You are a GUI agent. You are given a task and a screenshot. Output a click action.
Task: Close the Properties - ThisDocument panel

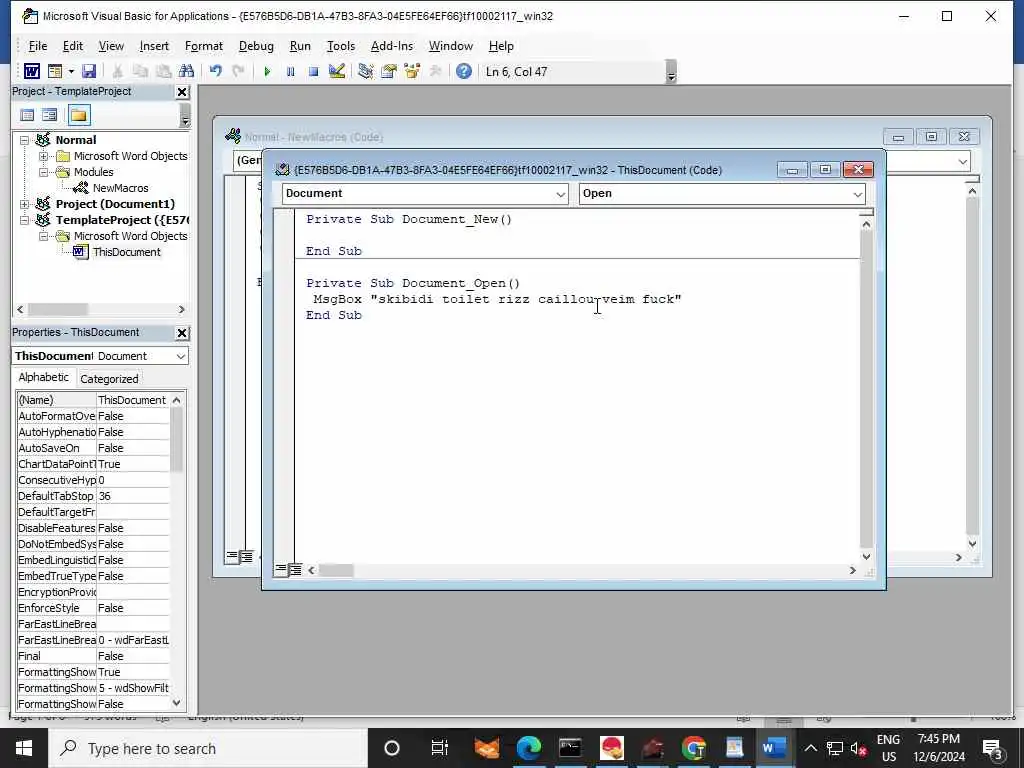pos(182,333)
